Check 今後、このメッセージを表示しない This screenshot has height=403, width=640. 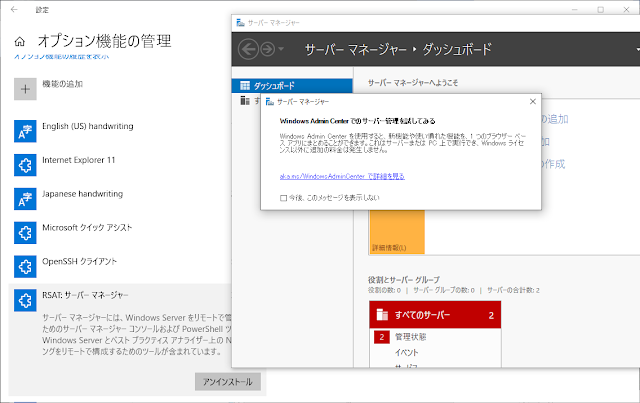[x=283, y=198]
